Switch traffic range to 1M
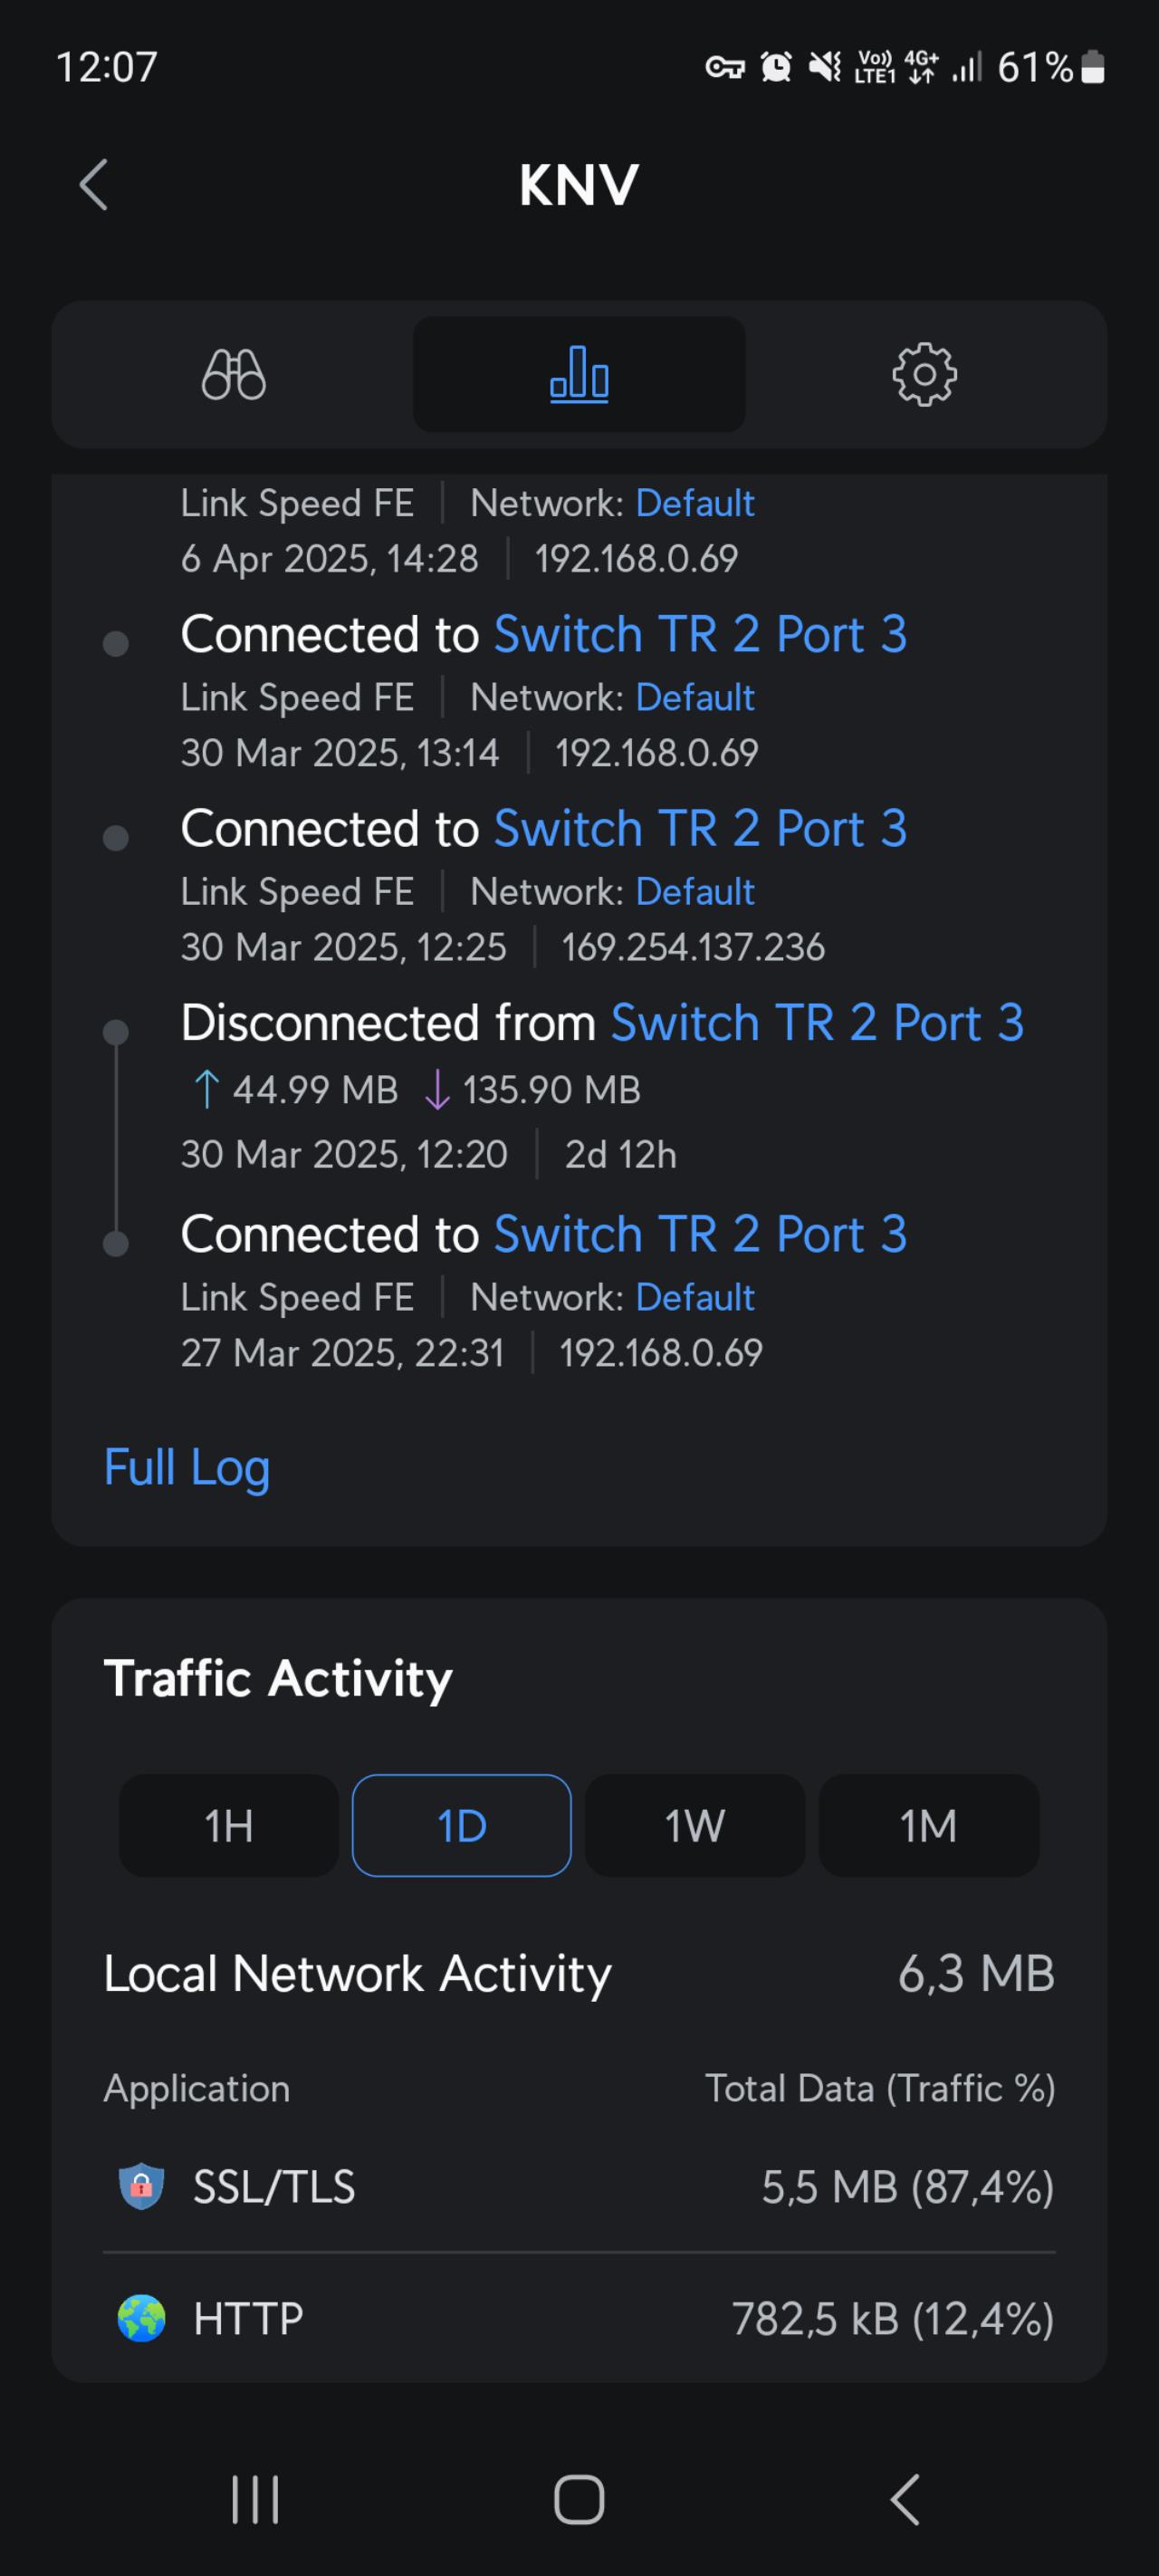Viewport: 1159px width, 2576px height. coord(928,1825)
